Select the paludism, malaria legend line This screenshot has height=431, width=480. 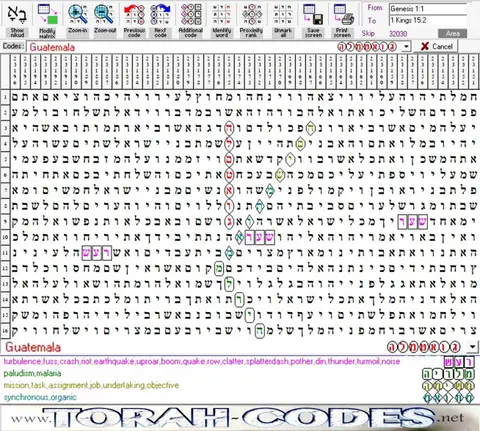(x=32, y=373)
